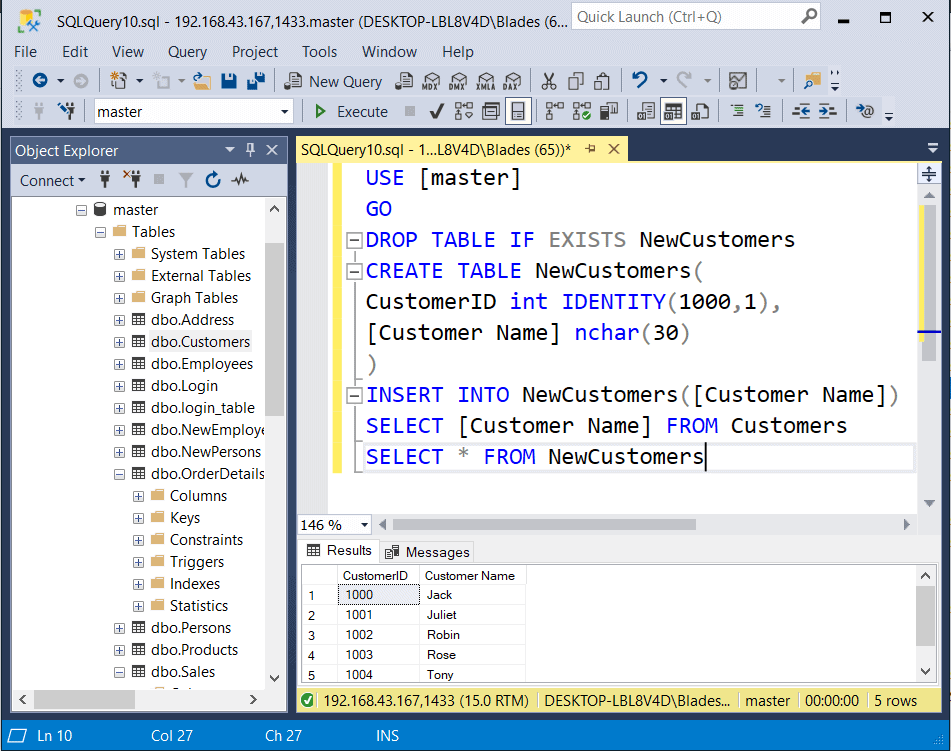Screen dimensions: 951x751
Task: Select the Undo icon
Action: click(x=640, y=81)
